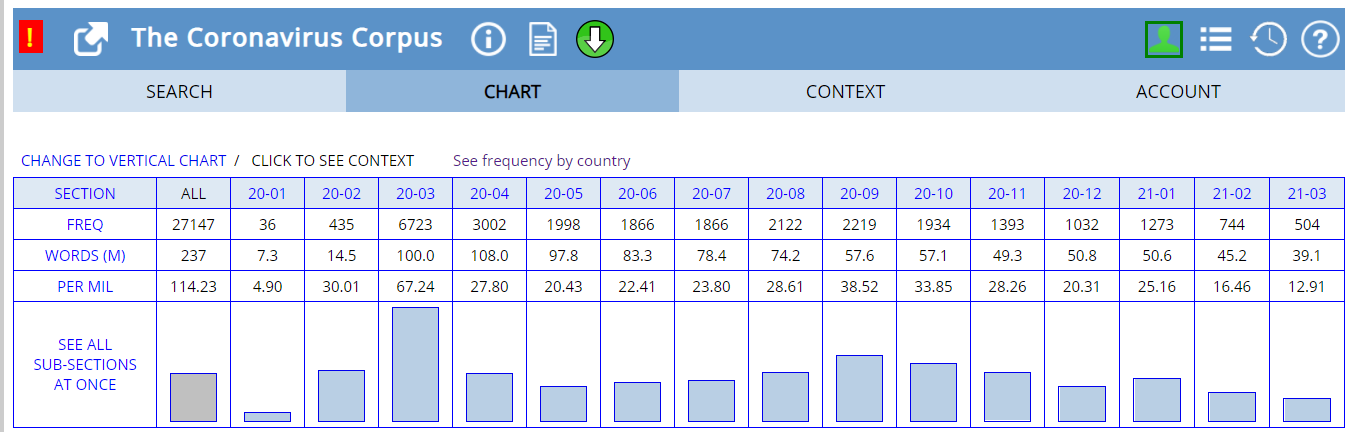Click the words value 237
This screenshot has width=1353, height=432.
194,256
